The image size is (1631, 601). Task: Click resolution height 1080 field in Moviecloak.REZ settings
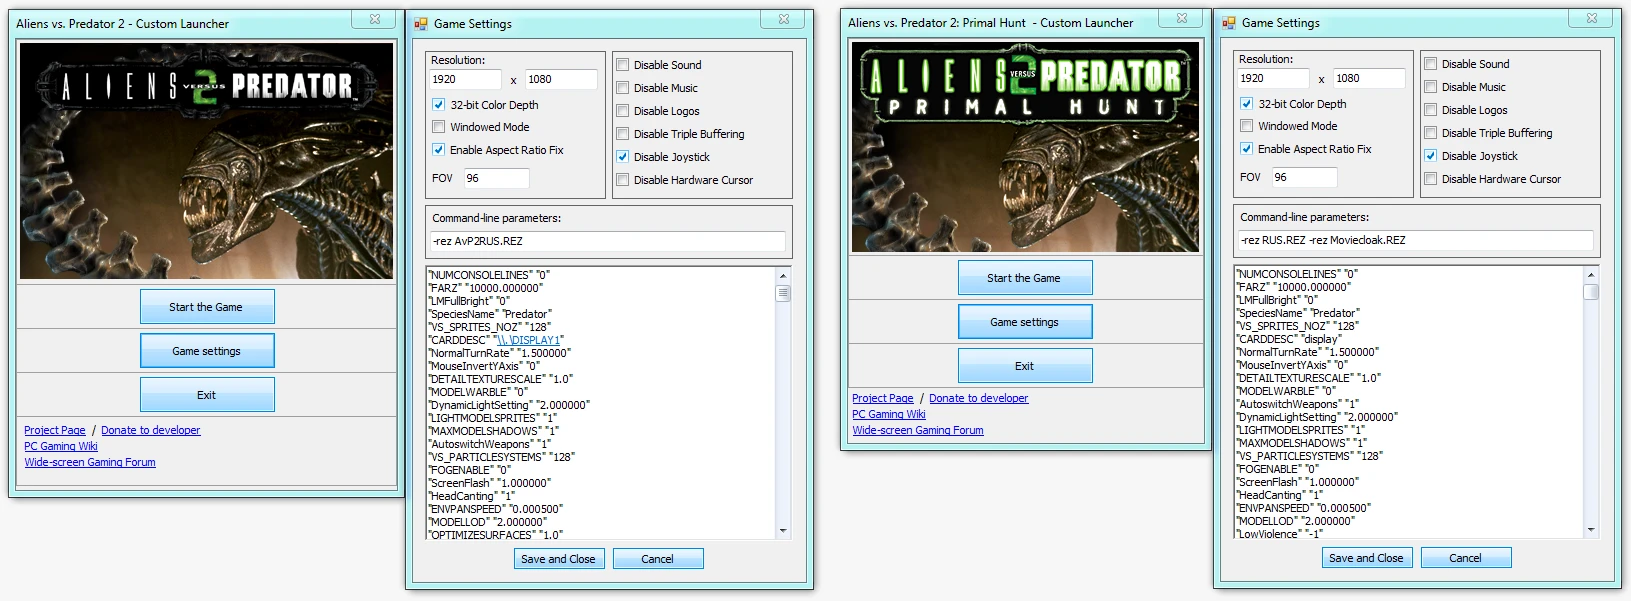[x=1369, y=78]
